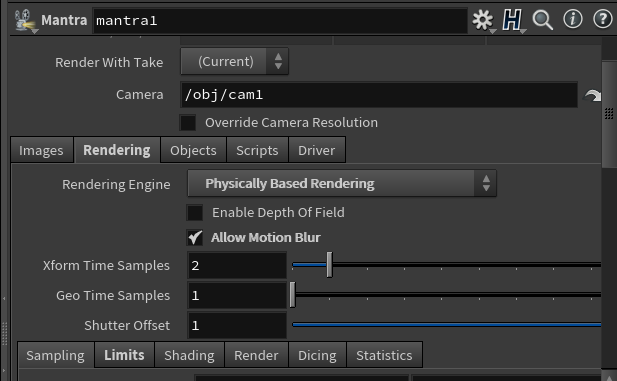
Task: Click the Mantra node type icon
Action: tap(24, 20)
